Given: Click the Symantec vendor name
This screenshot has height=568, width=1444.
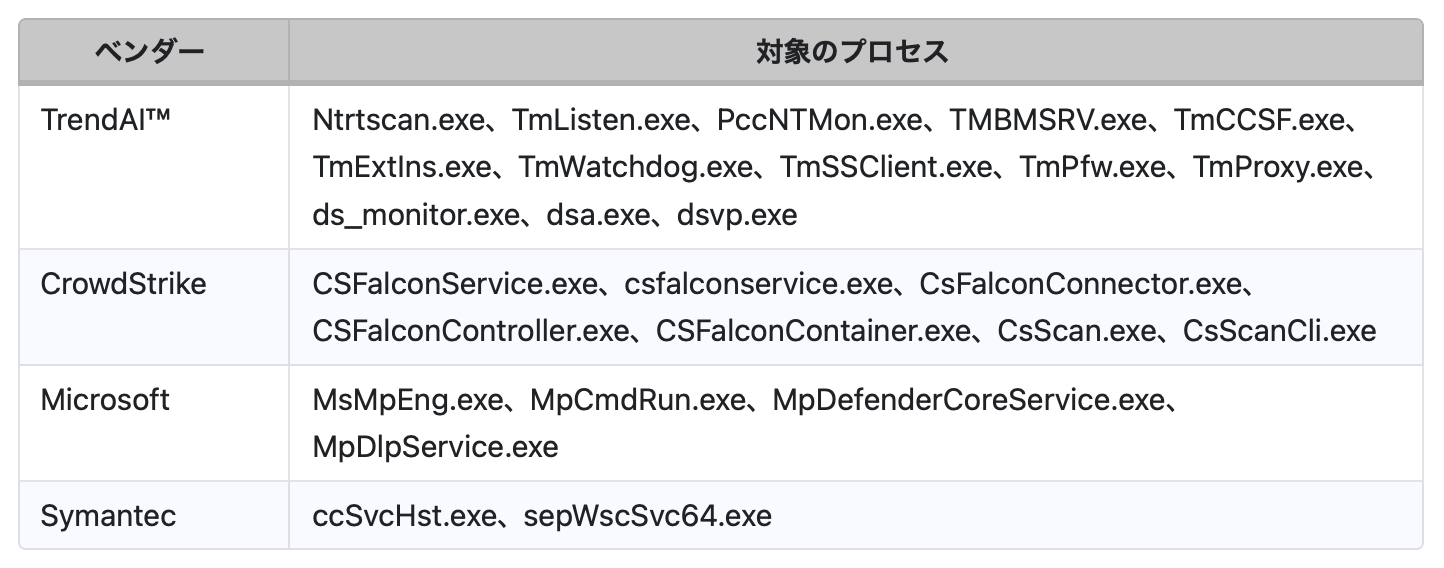Looking at the screenshot, I should click(x=108, y=516).
